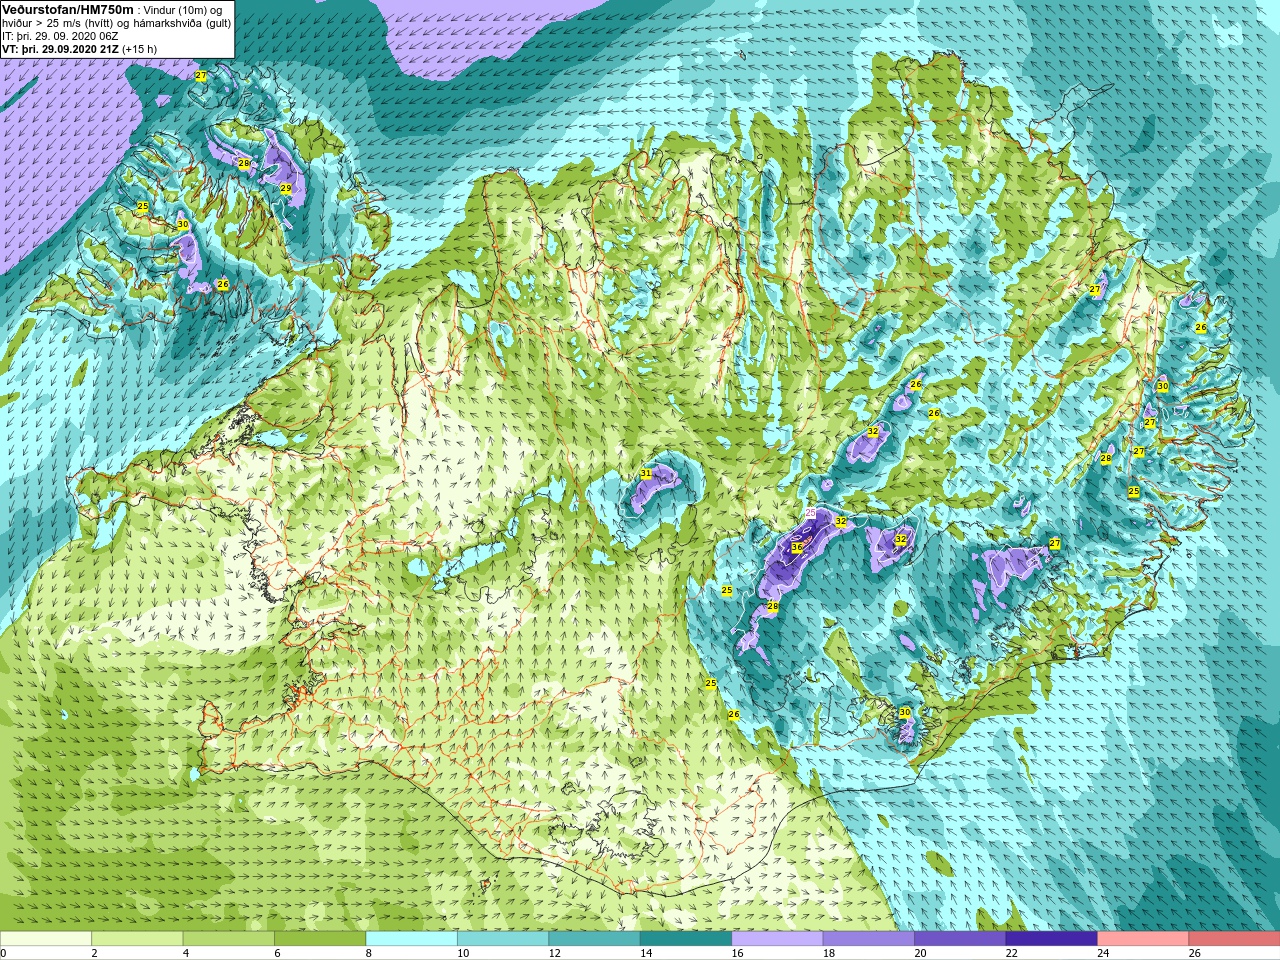1280x960 pixels.
Task: Click the legend scale label '2'
Action: [x=94, y=953]
